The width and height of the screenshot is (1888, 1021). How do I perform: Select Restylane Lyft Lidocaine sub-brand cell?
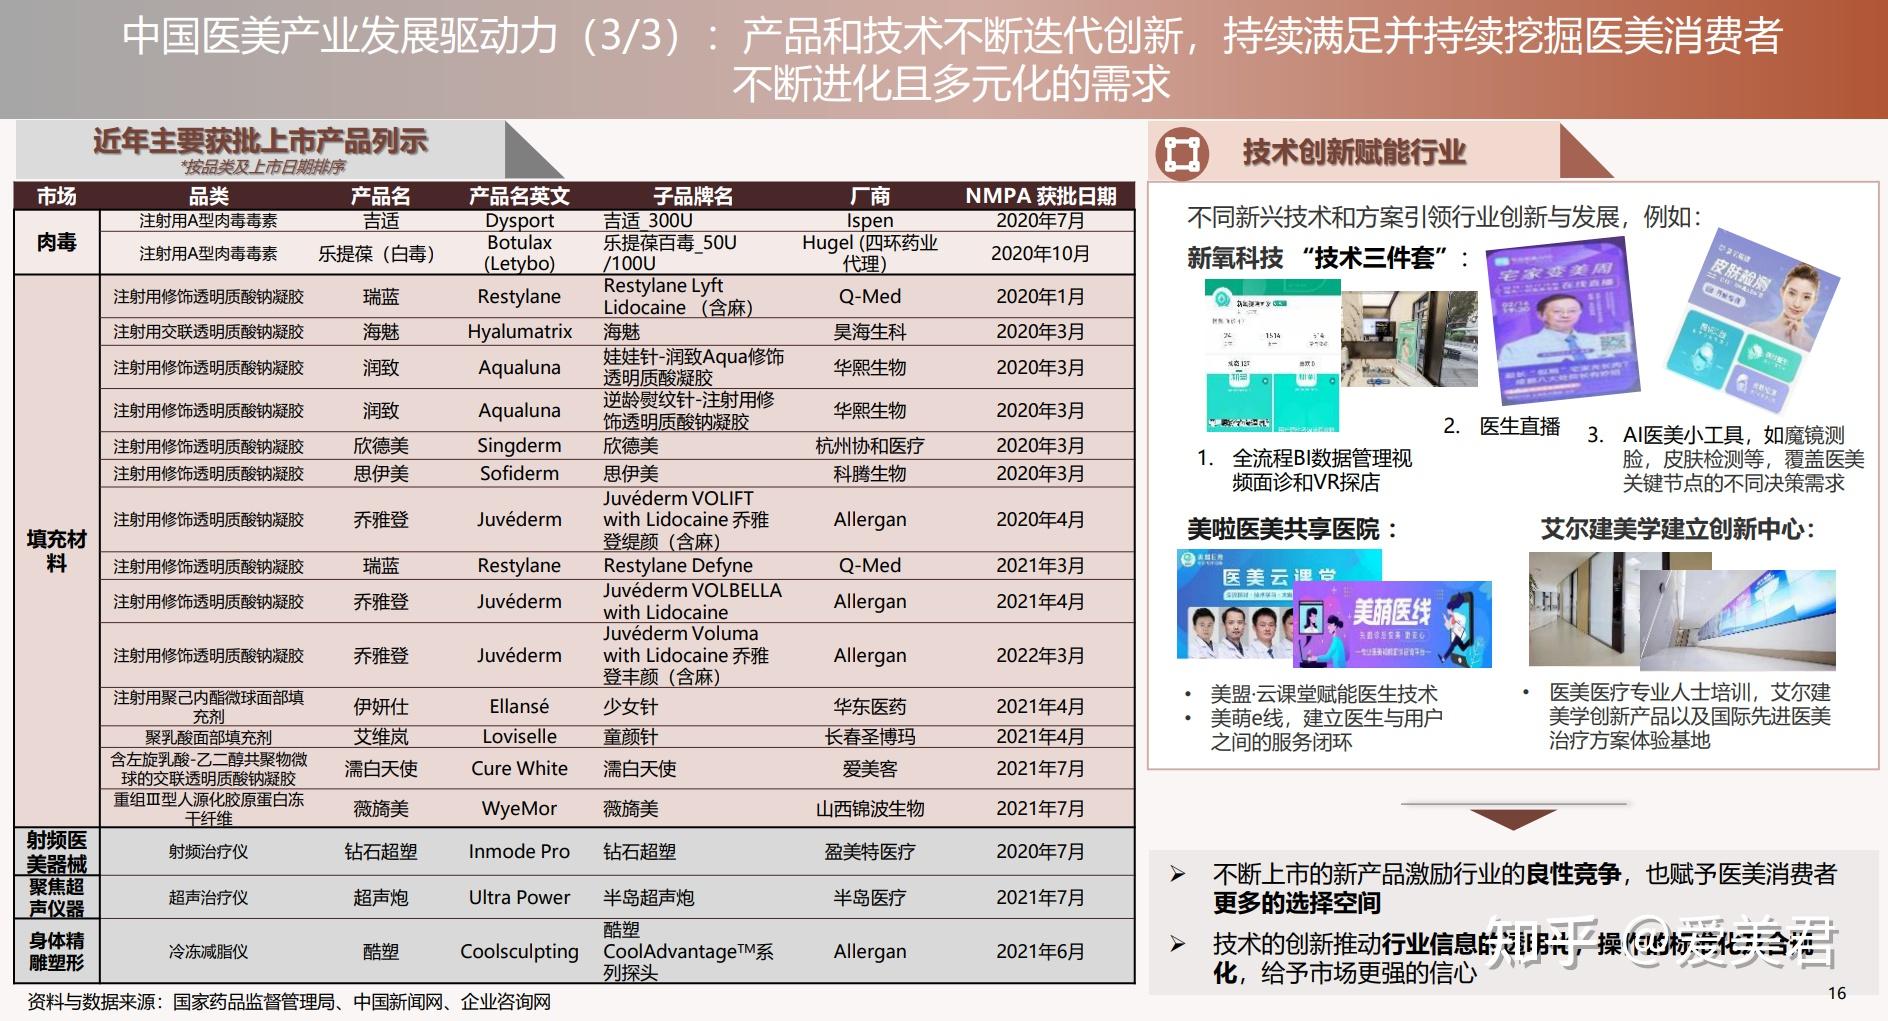coord(679,296)
